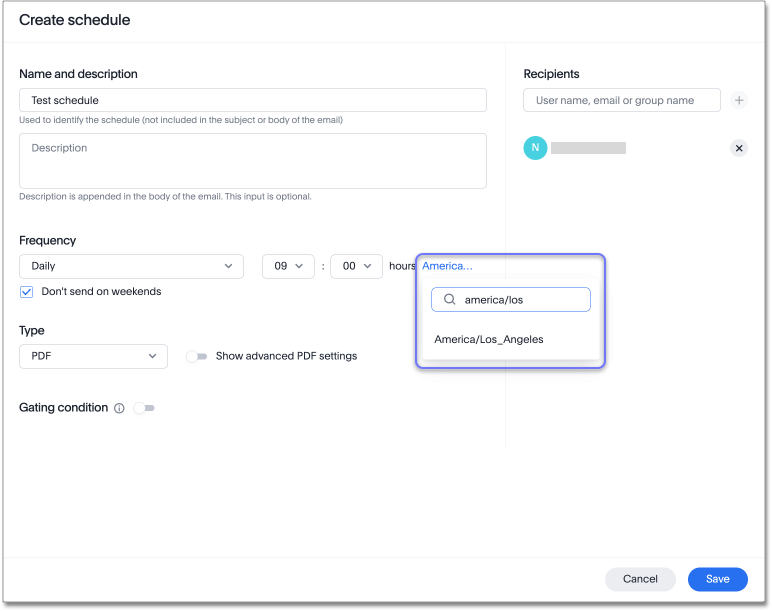Viewport: 772px width, 611px height.
Task: Focus the Recipients user name input
Action: click(x=621, y=100)
